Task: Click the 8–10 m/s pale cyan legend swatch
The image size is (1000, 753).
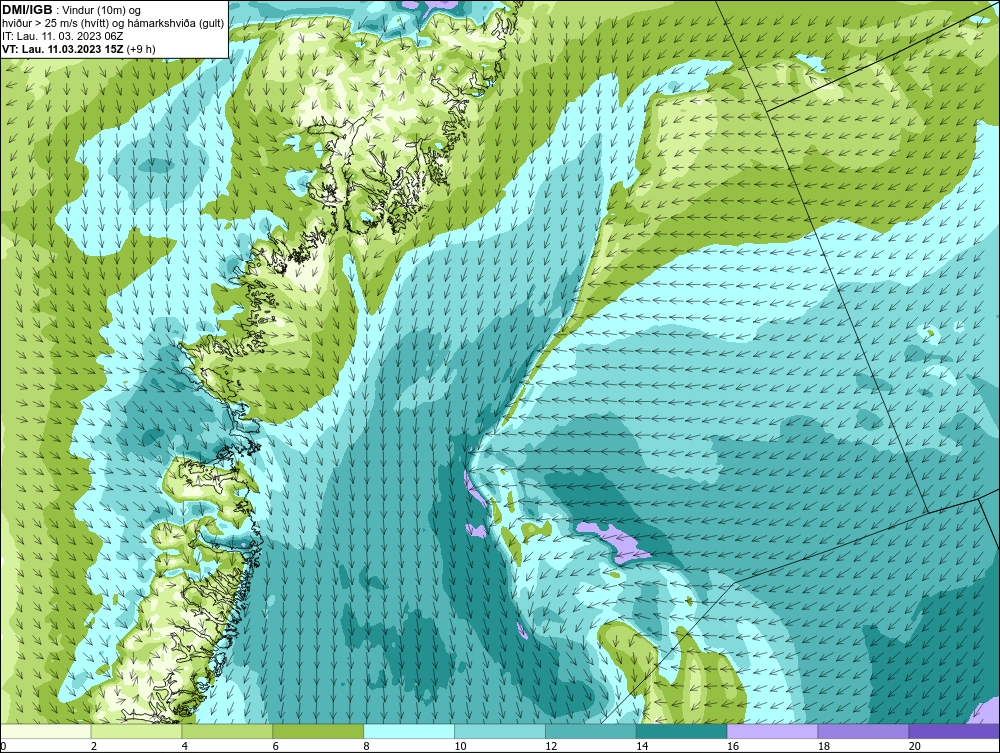Action: (x=409, y=731)
